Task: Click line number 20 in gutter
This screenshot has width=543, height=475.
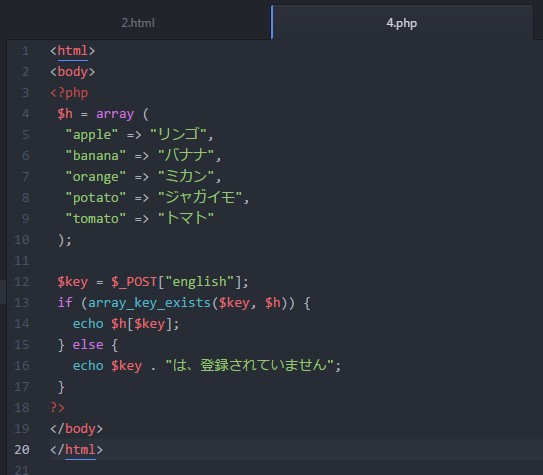Action: [22, 449]
